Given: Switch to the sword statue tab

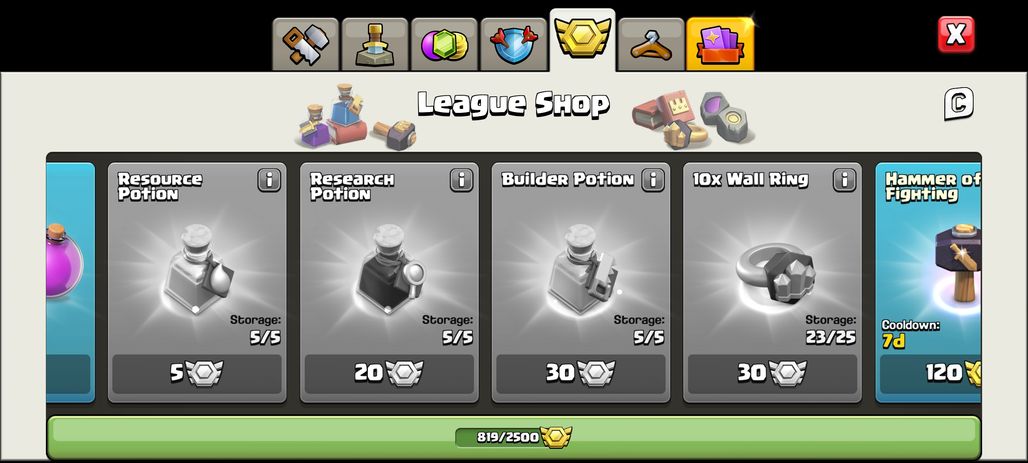Looking at the screenshot, I should 375,45.
